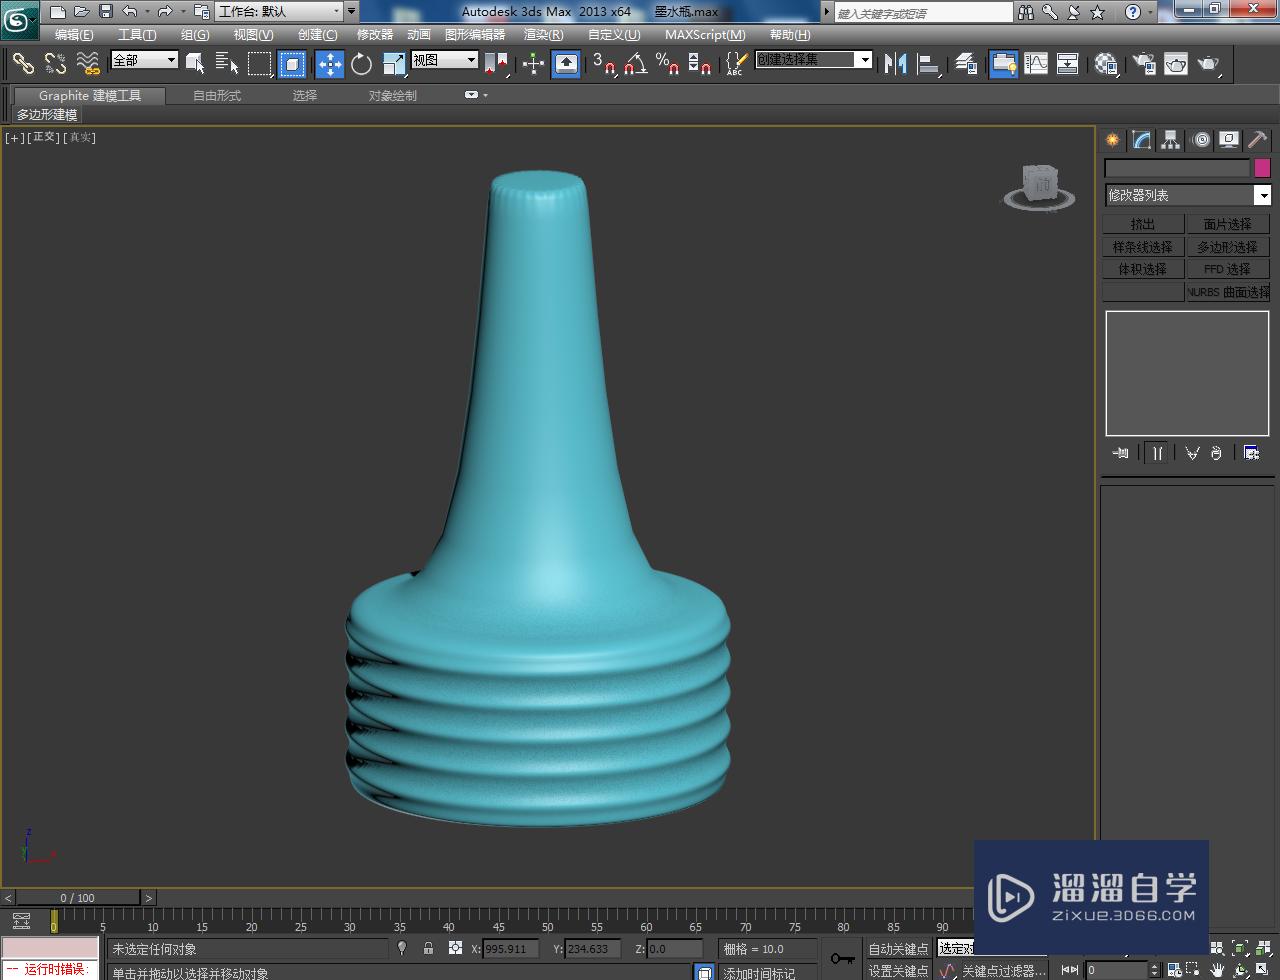Activate Select and Scale tool
This screenshot has width=1280, height=980.
pyautogui.click(x=394, y=64)
